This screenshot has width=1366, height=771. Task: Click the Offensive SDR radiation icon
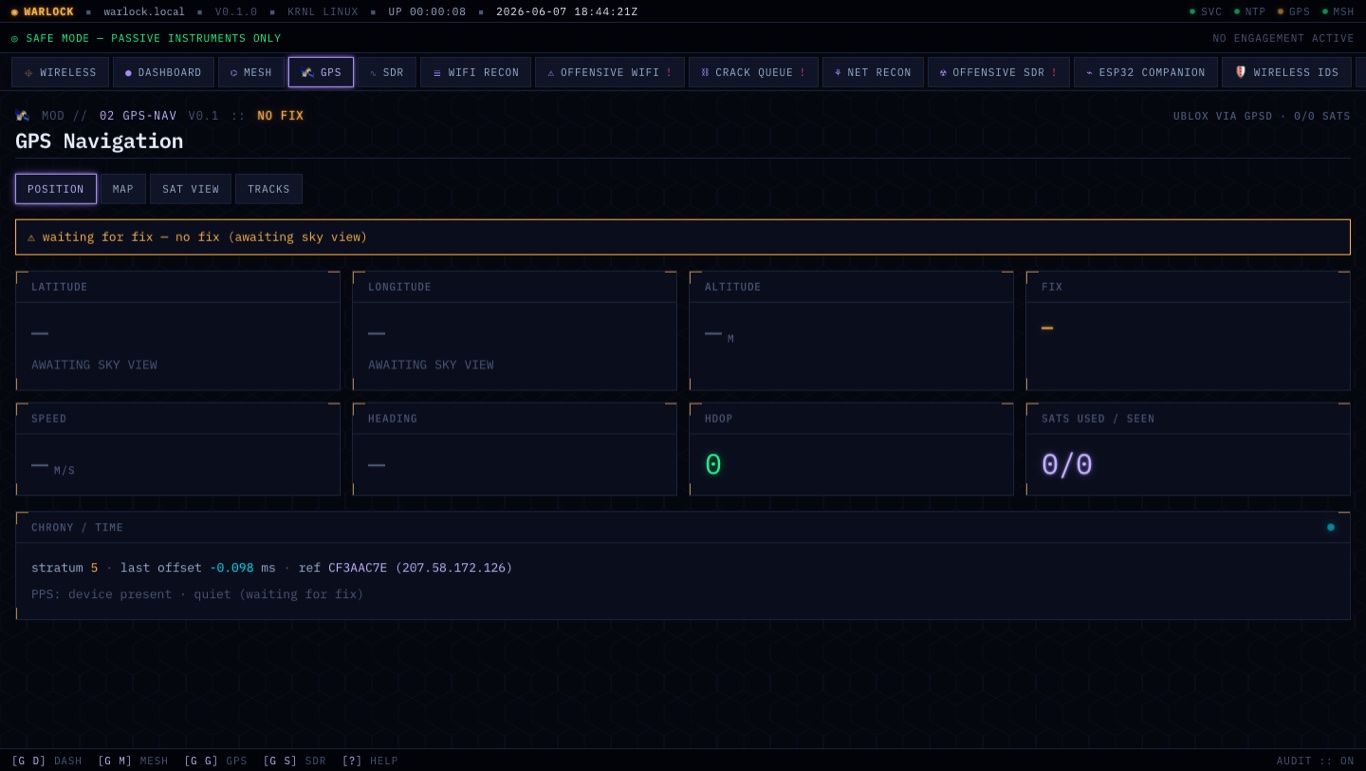(x=943, y=73)
